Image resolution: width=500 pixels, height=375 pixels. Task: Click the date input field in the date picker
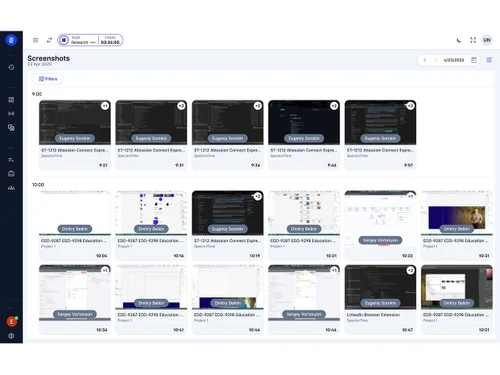click(x=454, y=60)
